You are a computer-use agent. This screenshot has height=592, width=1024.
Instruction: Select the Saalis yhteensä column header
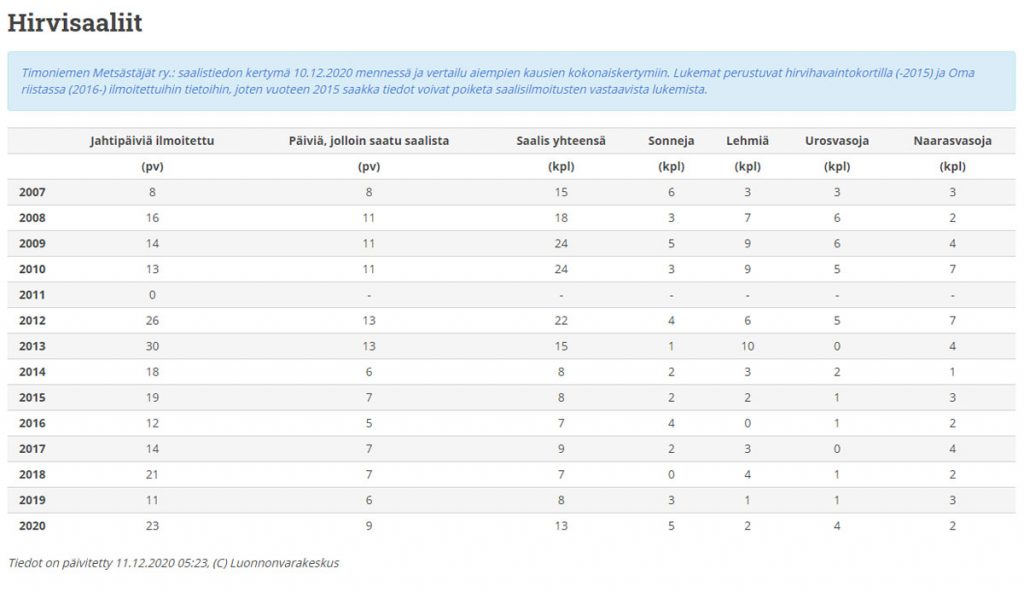(560, 141)
